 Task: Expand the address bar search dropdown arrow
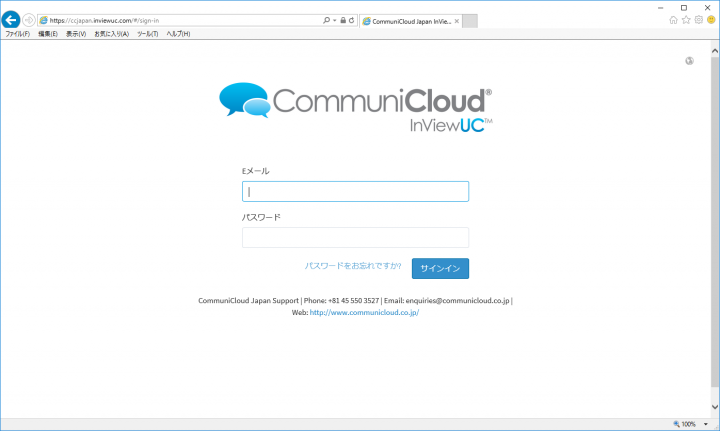334,20
